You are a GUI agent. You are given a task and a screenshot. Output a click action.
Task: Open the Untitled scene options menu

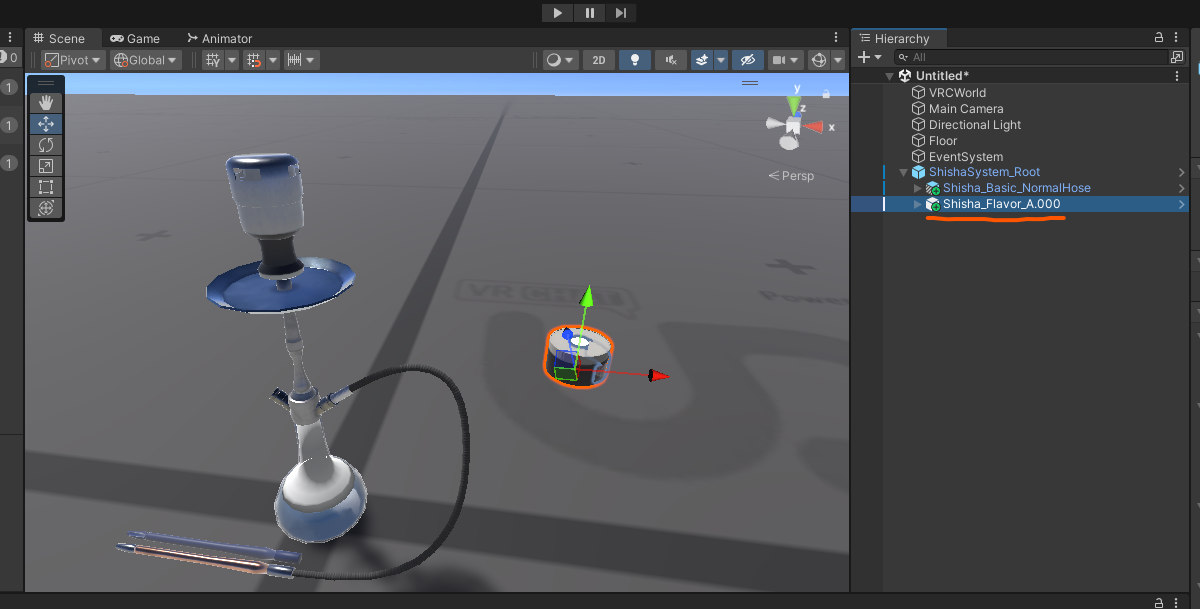[x=1177, y=76]
